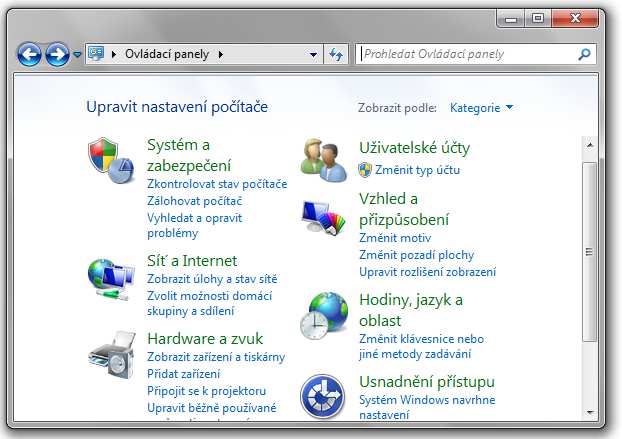Click the search magnifier icon
Screen dimensions: 622x439
click(x=584, y=54)
